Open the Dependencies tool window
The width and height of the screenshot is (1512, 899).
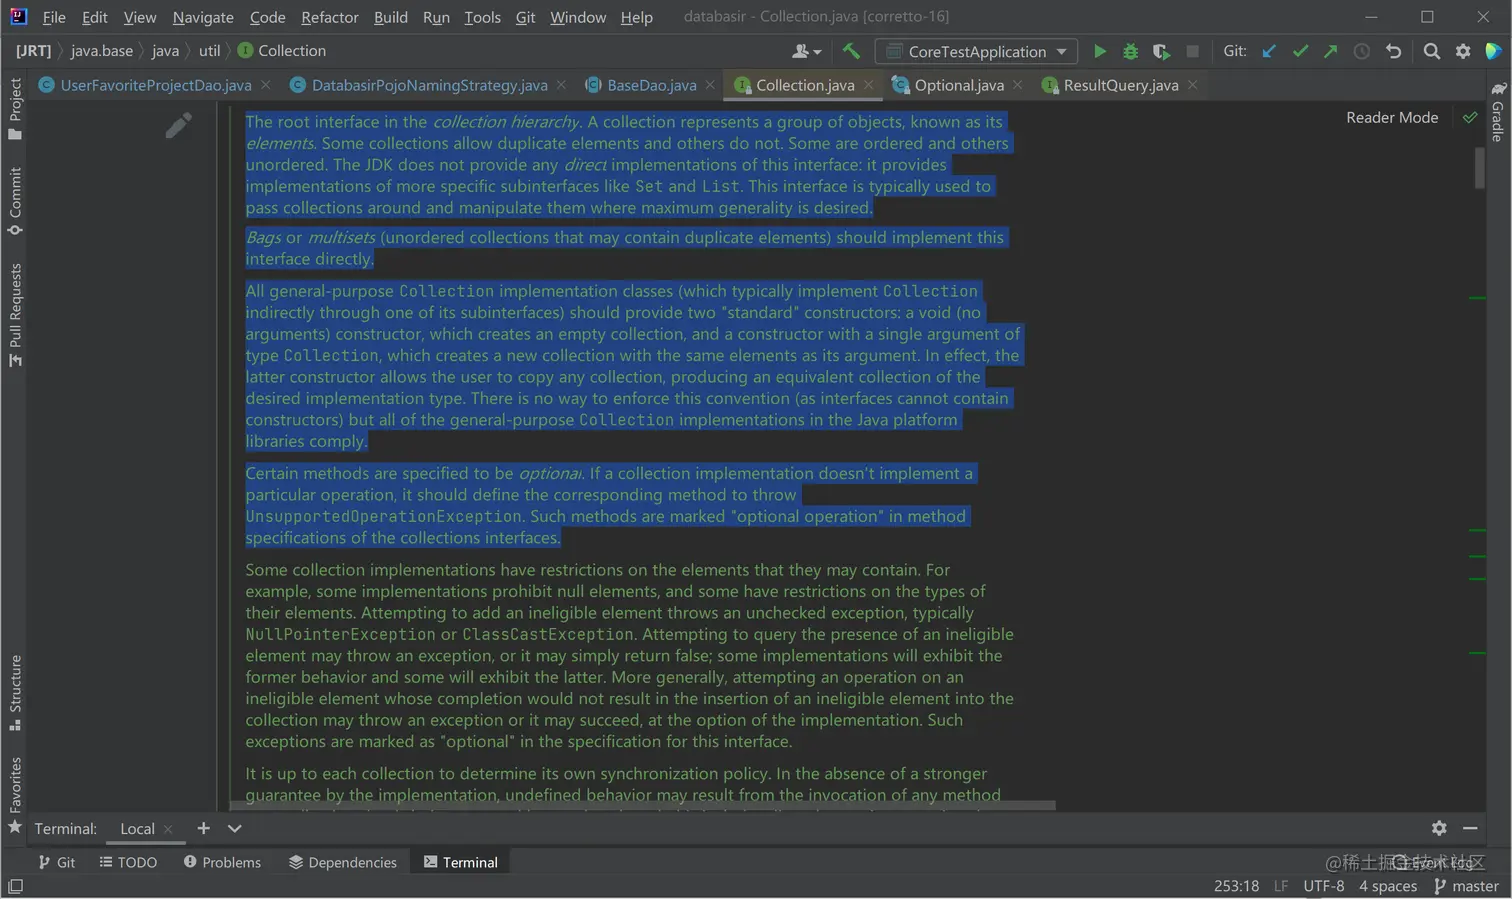343,862
